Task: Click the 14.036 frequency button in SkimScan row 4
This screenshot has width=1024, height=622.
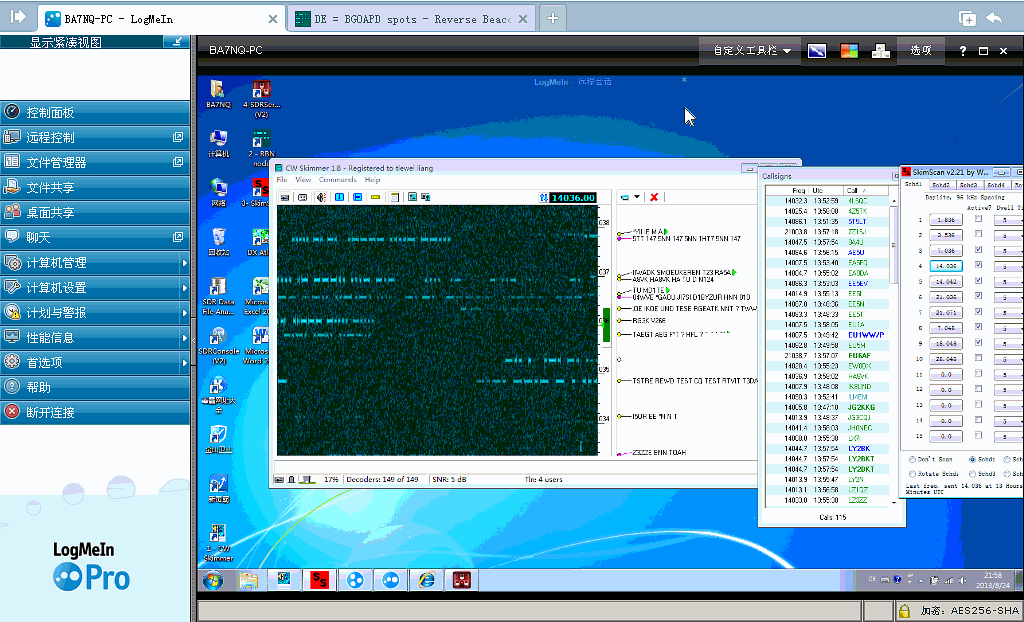Action: (x=946, y=266)
